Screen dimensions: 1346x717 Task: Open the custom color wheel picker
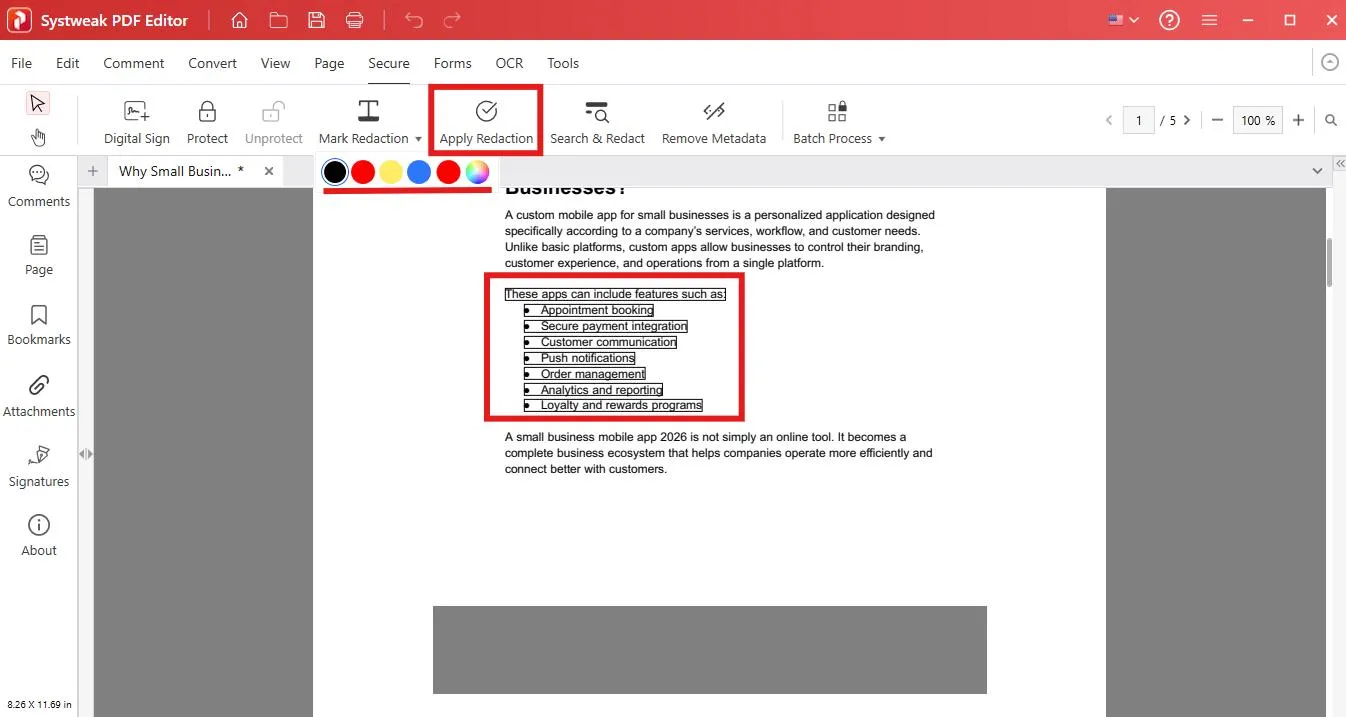click(477, 172)
